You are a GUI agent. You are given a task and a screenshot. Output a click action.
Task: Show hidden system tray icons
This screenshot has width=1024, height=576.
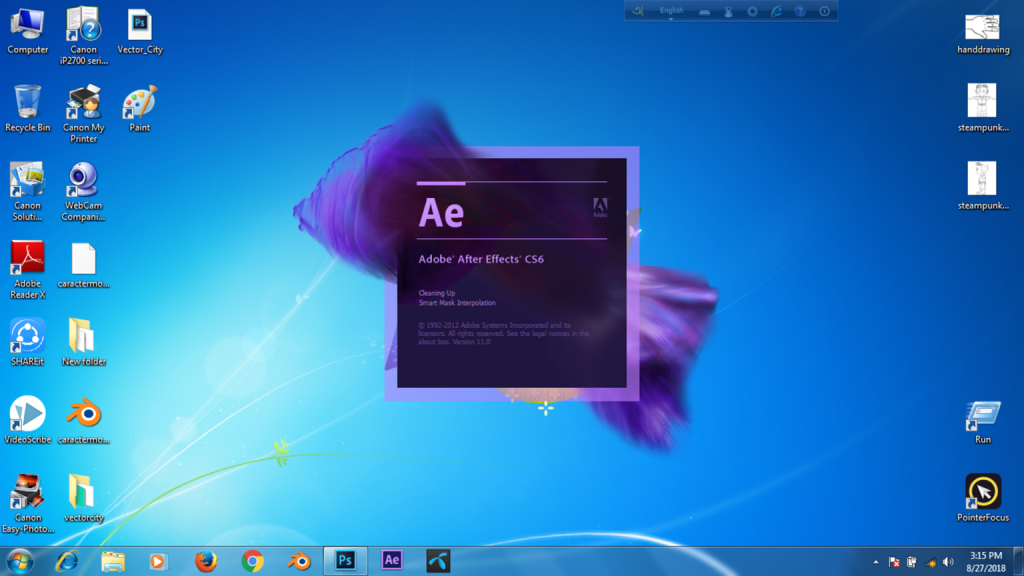pyautogui.click(x=876, y=562)
